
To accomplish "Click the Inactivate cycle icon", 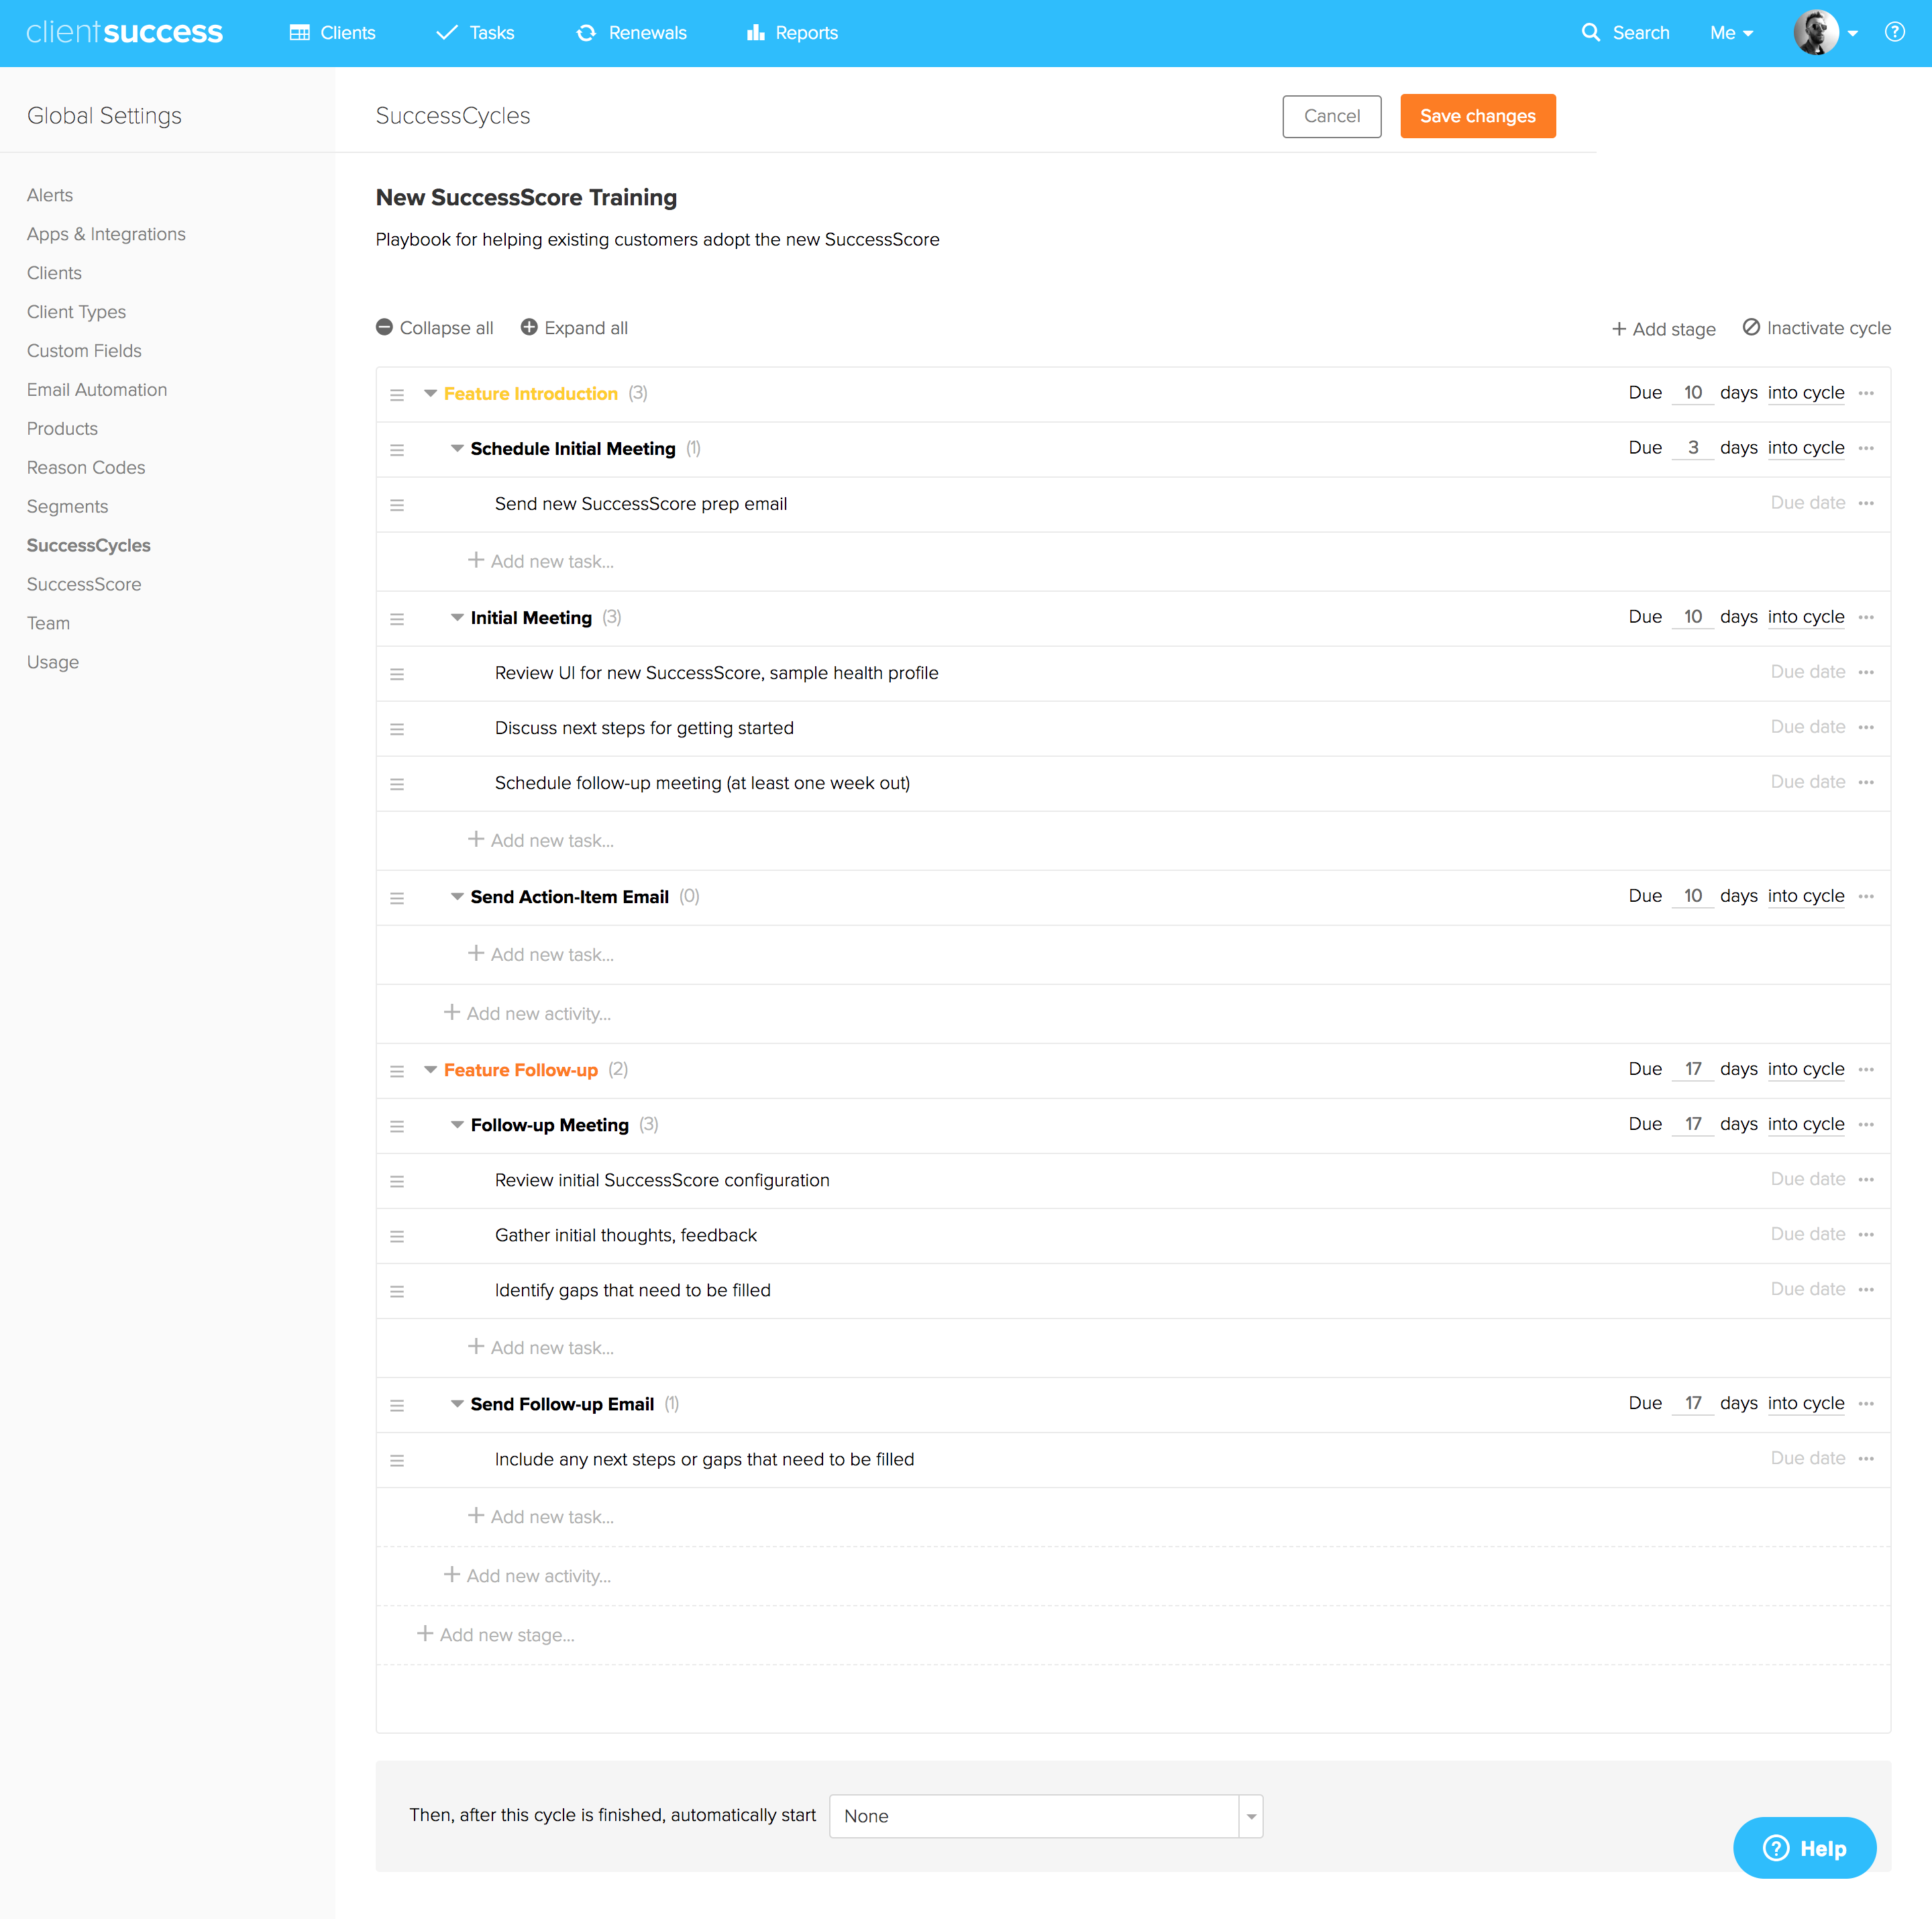I will click(1751, 327).
